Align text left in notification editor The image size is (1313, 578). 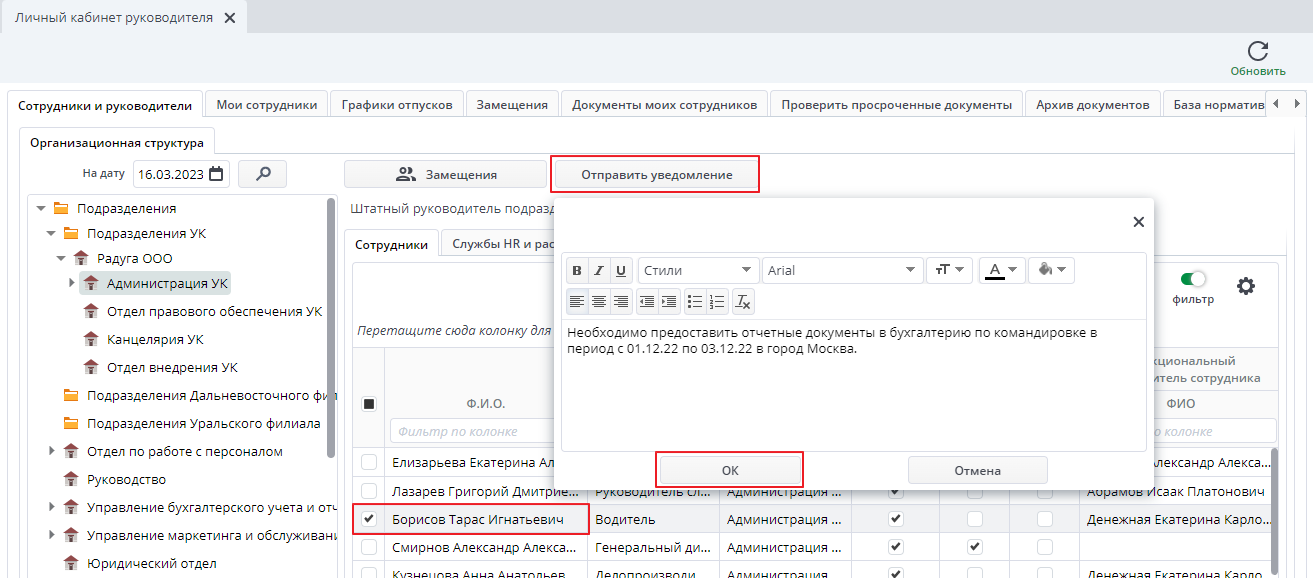point(577,301)
